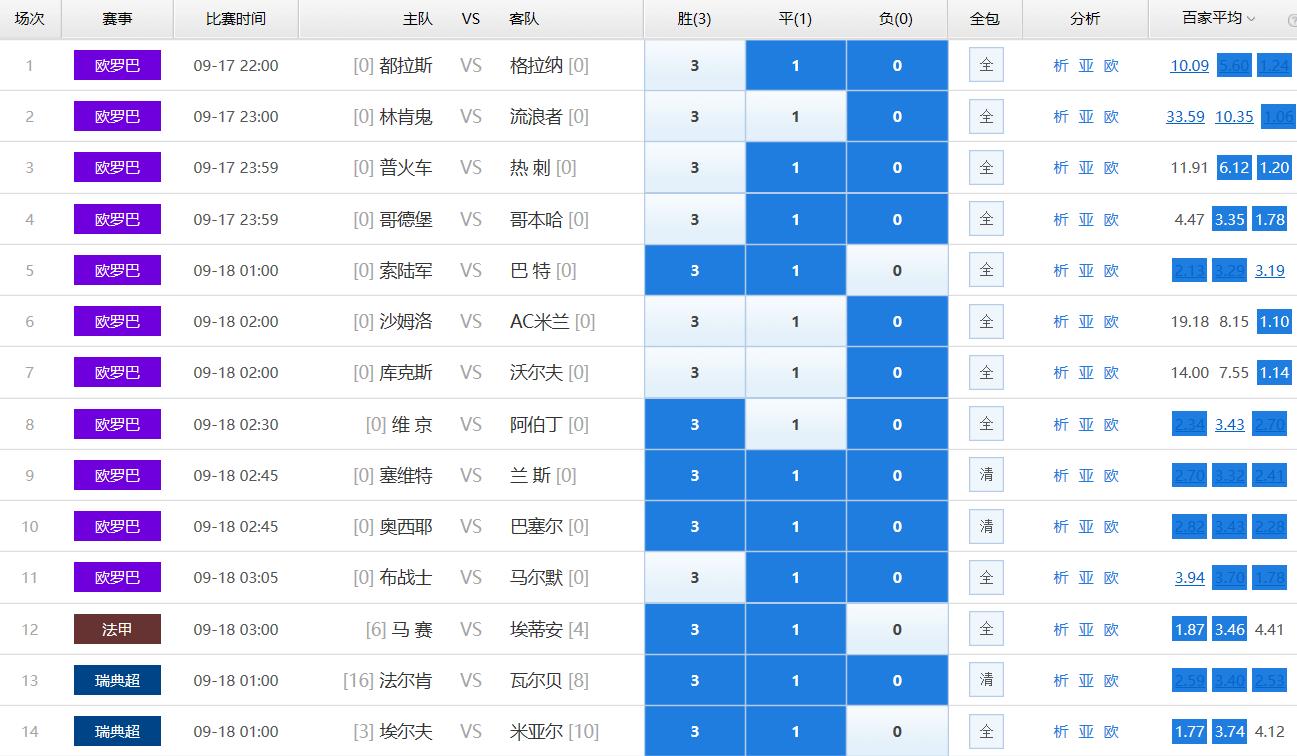
Task: Open 析 analysis for 都拉斯 match
Action: (x=1061, y=65)
